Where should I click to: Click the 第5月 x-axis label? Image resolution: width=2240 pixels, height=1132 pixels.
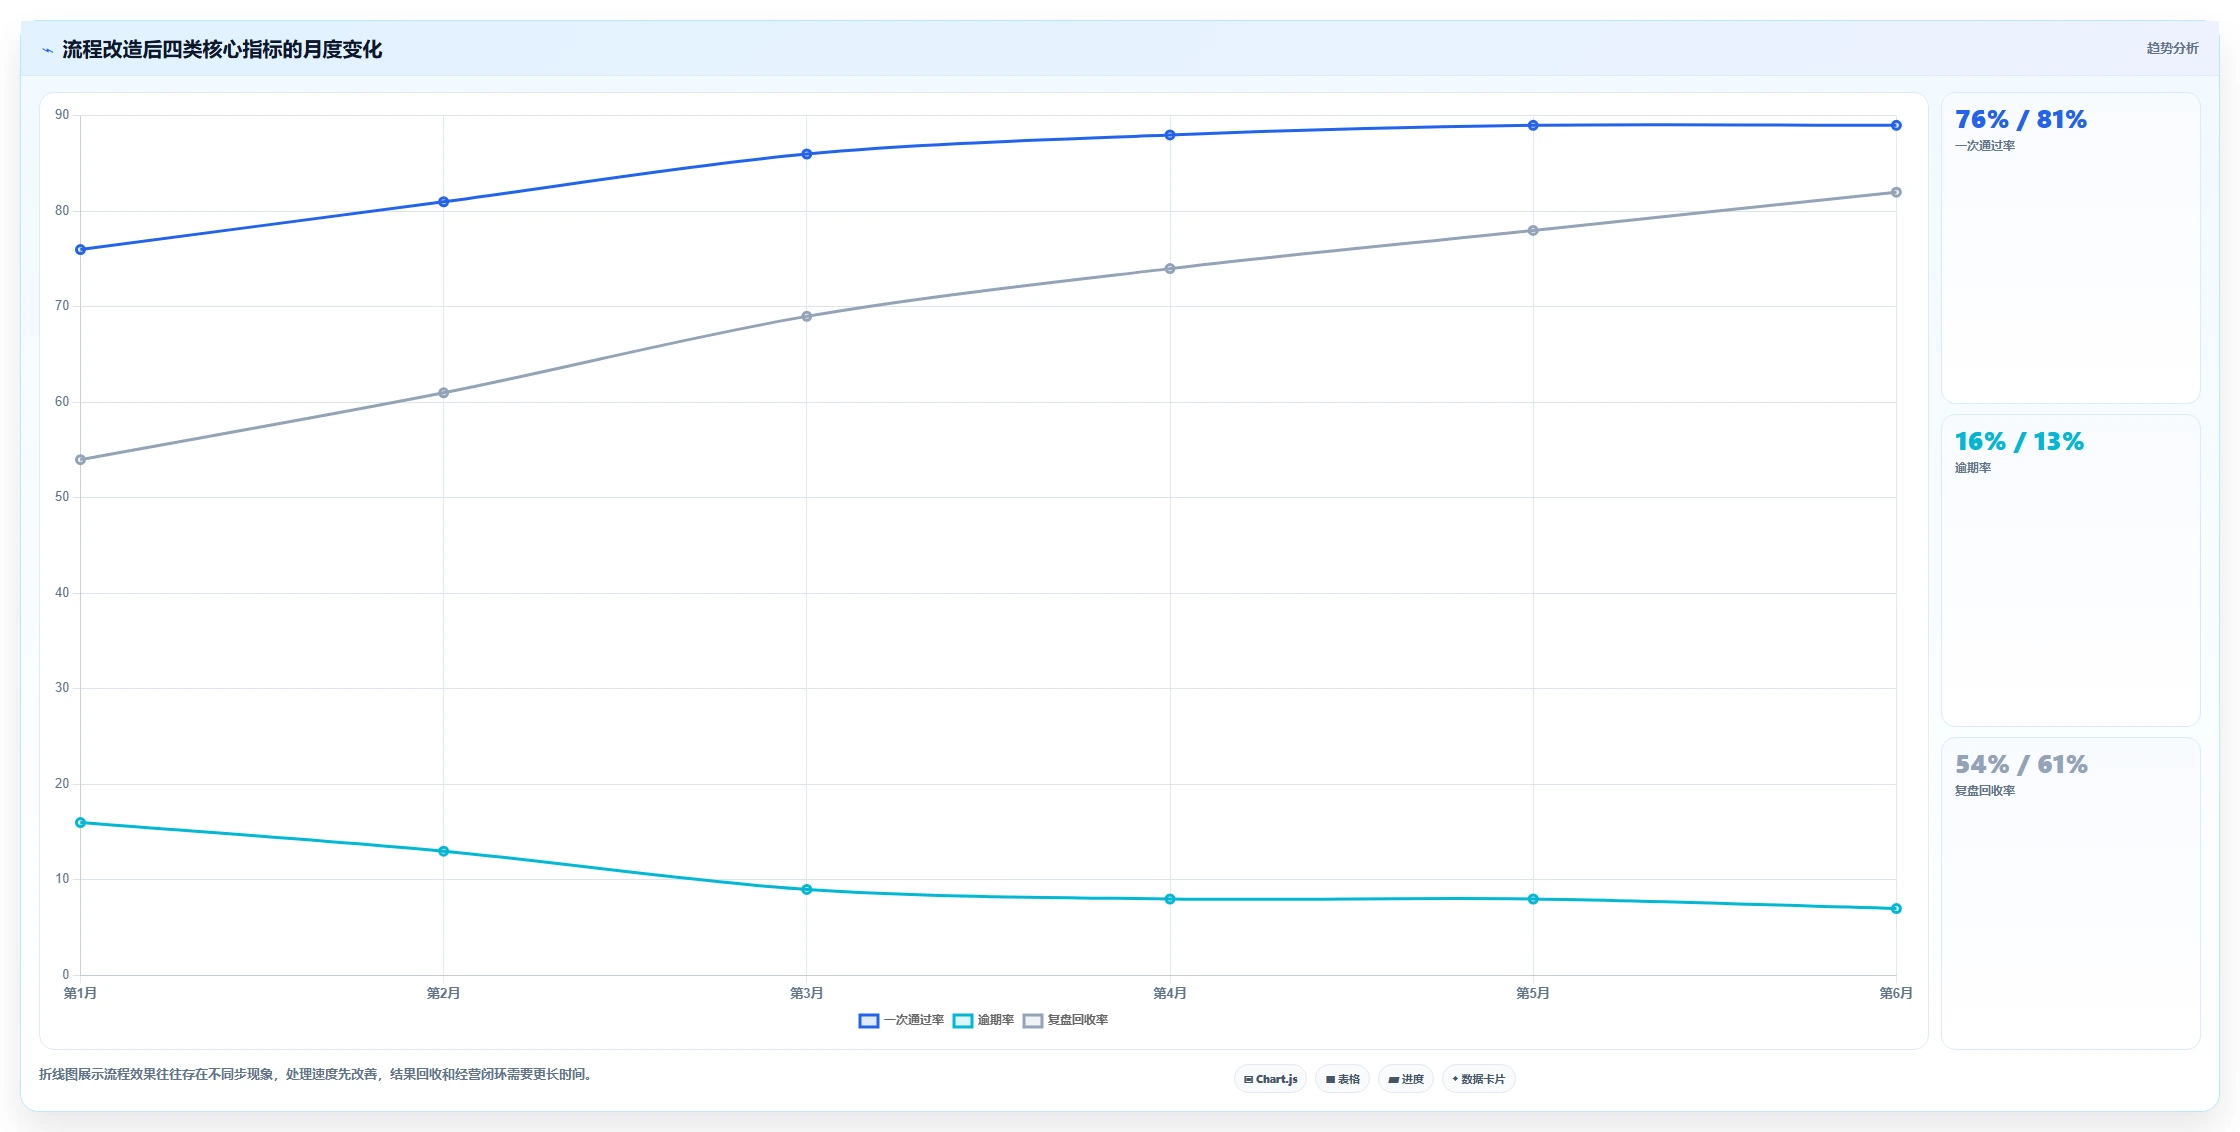(1533, 993)
